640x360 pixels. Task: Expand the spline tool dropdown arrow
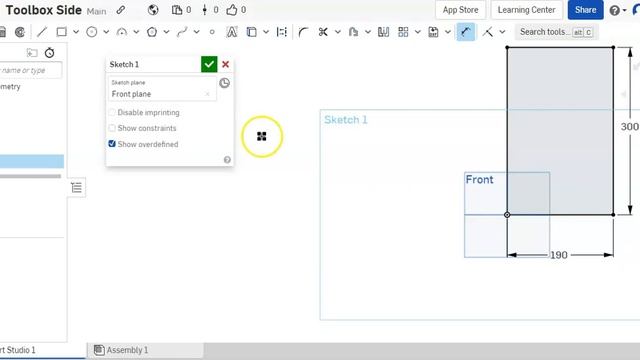click(197, 32)
